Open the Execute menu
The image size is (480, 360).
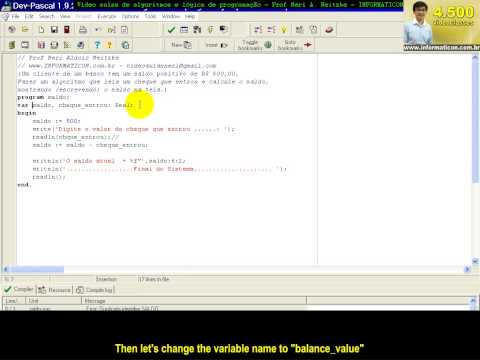[107, 16]
